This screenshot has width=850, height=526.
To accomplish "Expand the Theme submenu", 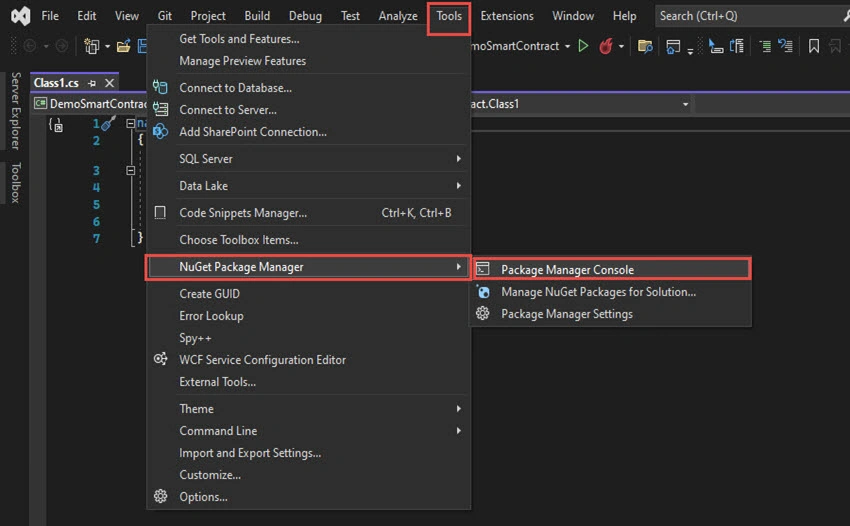I will (308, 409).
